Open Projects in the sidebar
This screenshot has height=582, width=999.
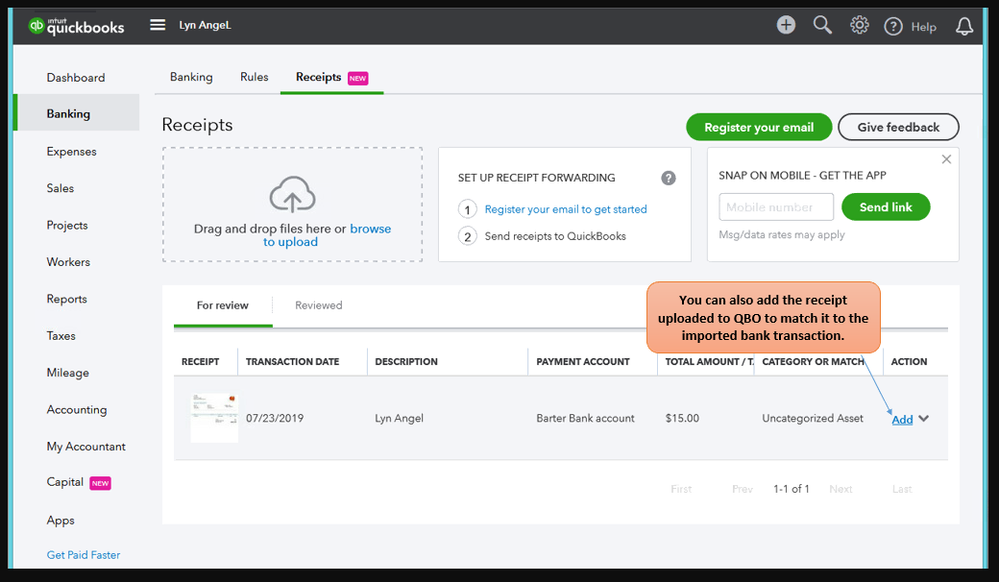tap(67, 225)
